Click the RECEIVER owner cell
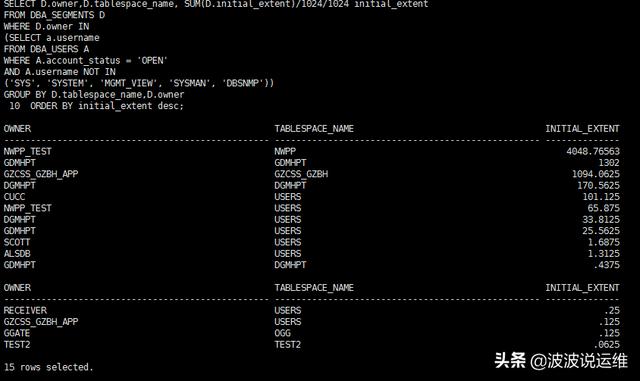This screenshot has height=381, width=640. coord(25,311)
